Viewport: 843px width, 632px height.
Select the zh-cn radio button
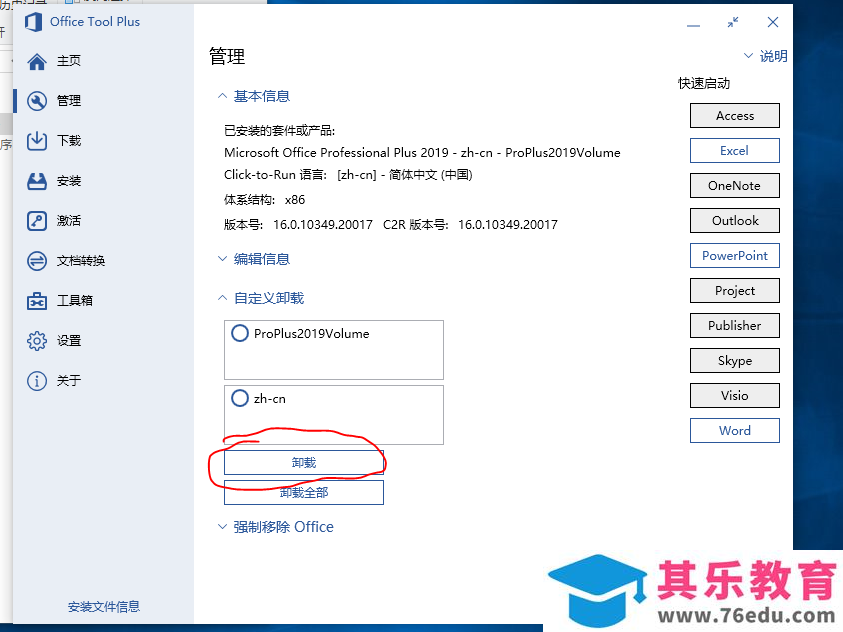tap(240, 398)
